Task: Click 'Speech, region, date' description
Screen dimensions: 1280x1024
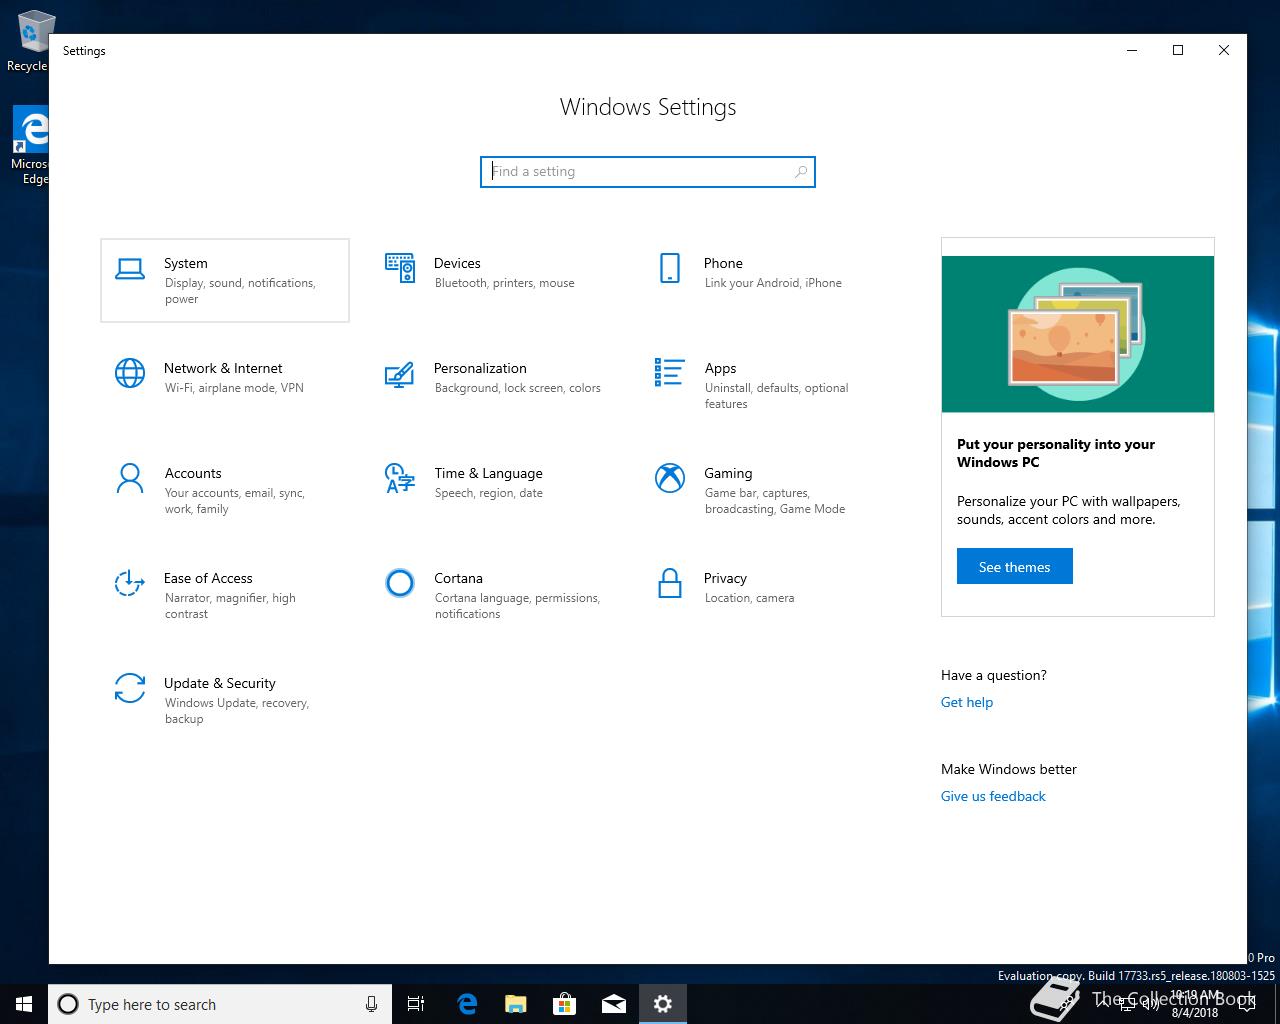Action: click(488, 493)
